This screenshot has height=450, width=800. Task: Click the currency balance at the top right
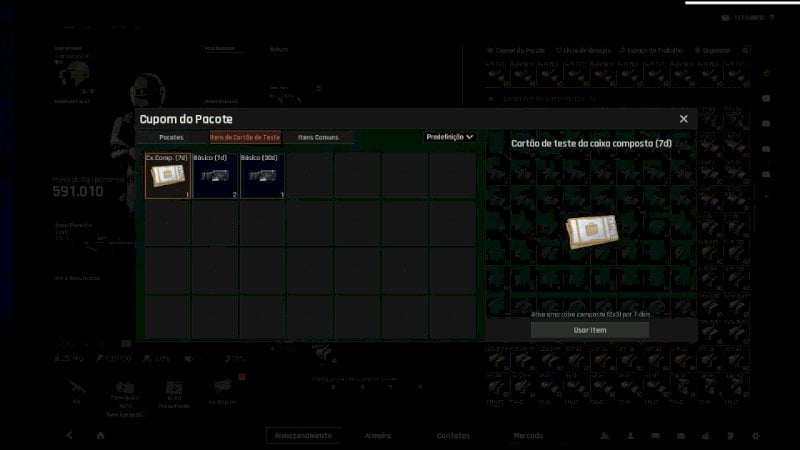point(743,18)
